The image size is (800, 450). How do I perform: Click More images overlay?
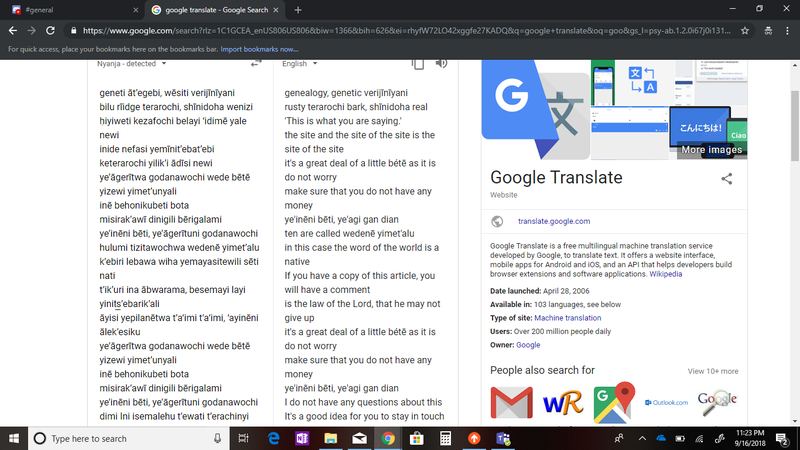coord(712,149)
